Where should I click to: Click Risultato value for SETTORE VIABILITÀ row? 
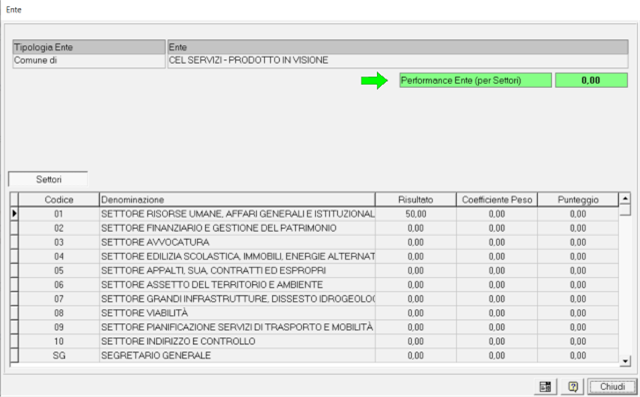[x=416, y=313]
